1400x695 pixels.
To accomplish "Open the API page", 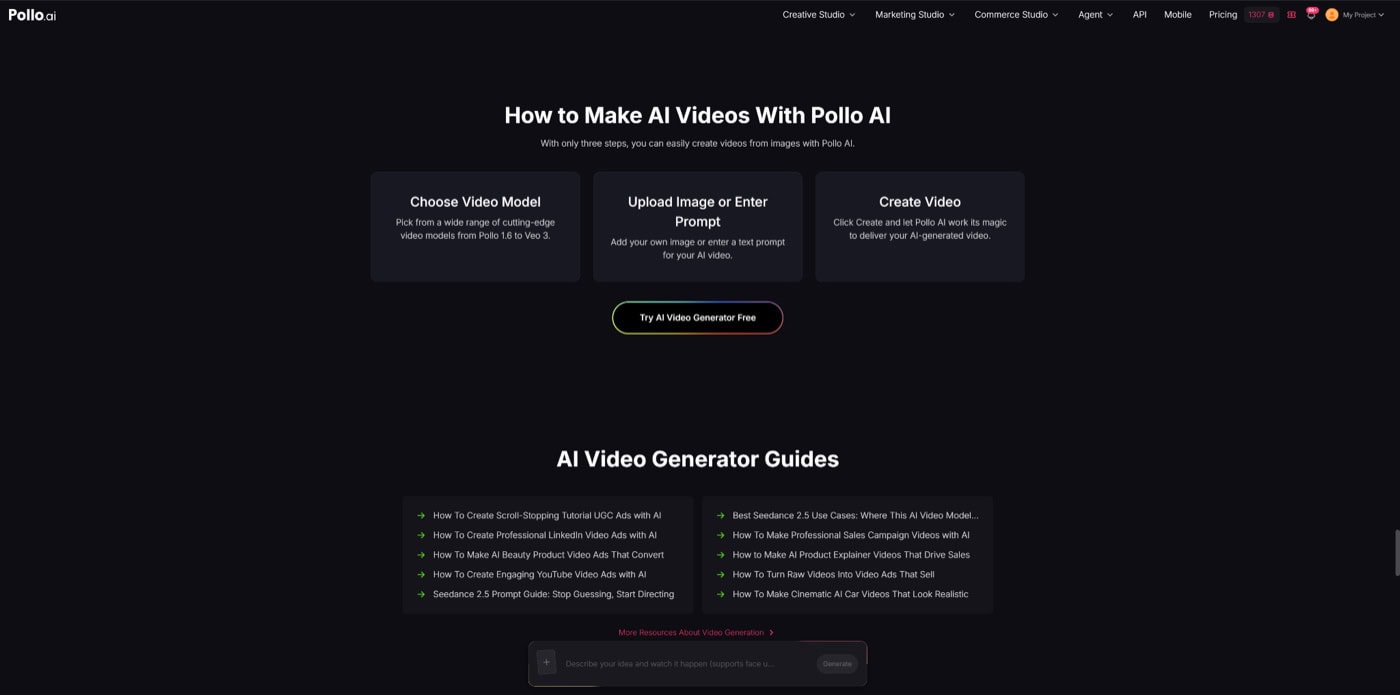I will pyautogui.click(x=1139, y=15).
